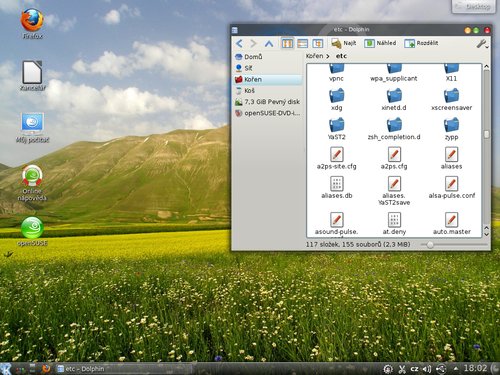Select auto.master file
Viewport: 500px width, 375px height.
[451, 224]
